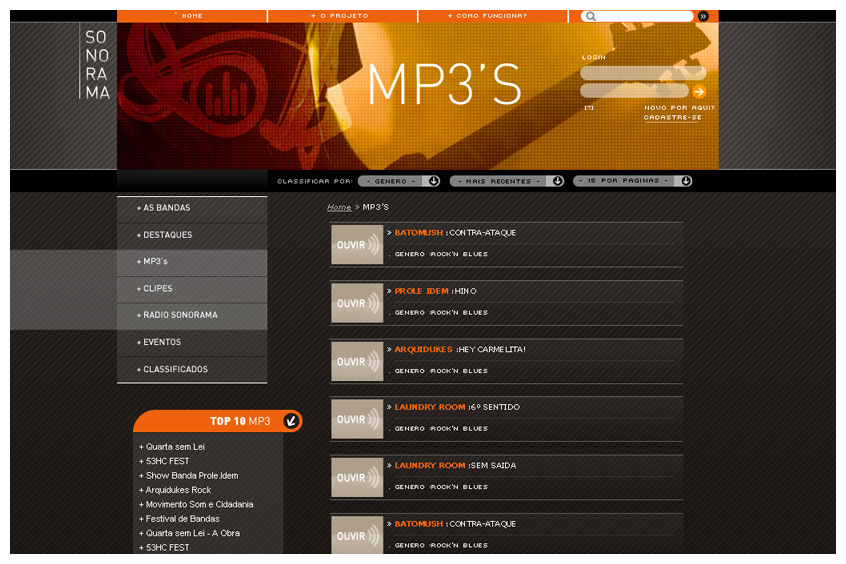Image resolution: width=846 pixels, height=564 pixels.
Task: Click HEY CARMELITA! song title
Action: point(492,349)
